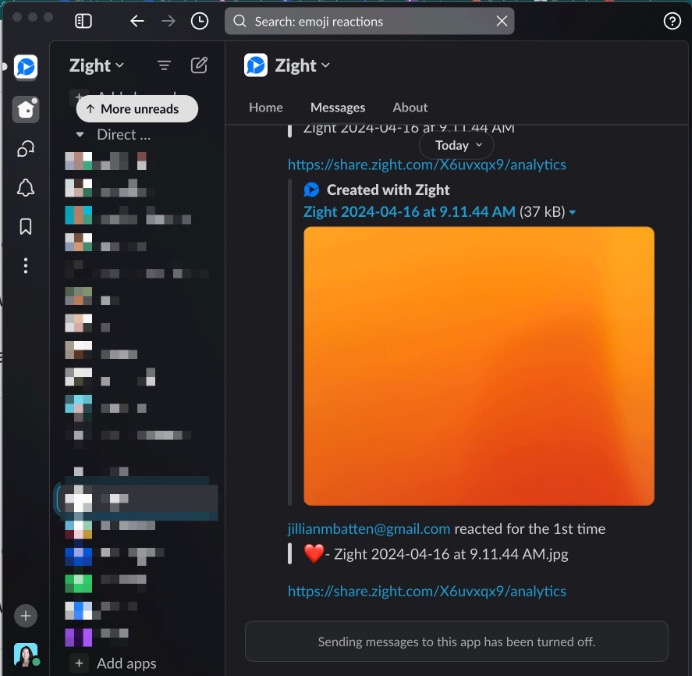Open the Today date dropdown
Viewport: 692px width, 676px height.
point(458,145)
